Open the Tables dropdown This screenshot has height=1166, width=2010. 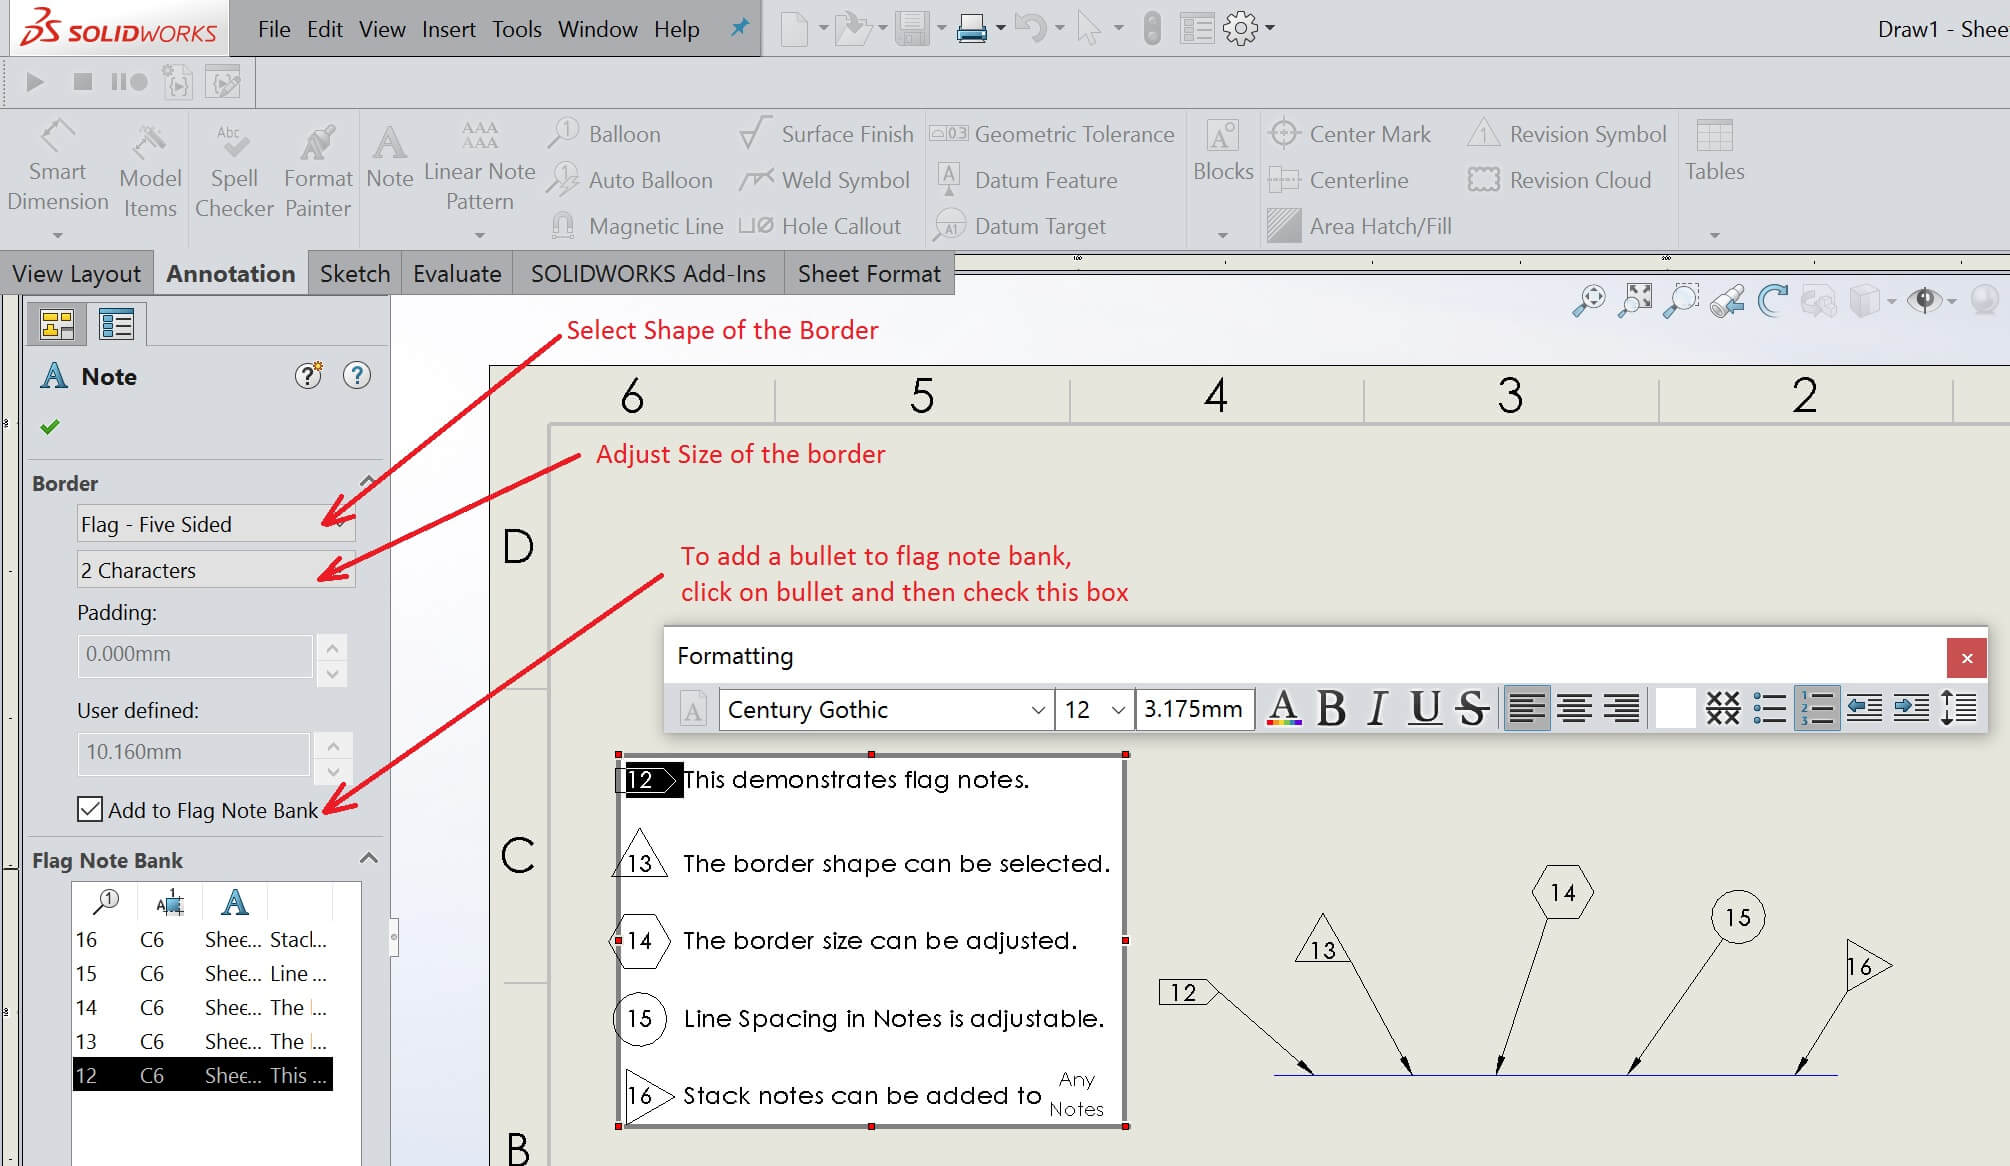[x=1714, y=235]
